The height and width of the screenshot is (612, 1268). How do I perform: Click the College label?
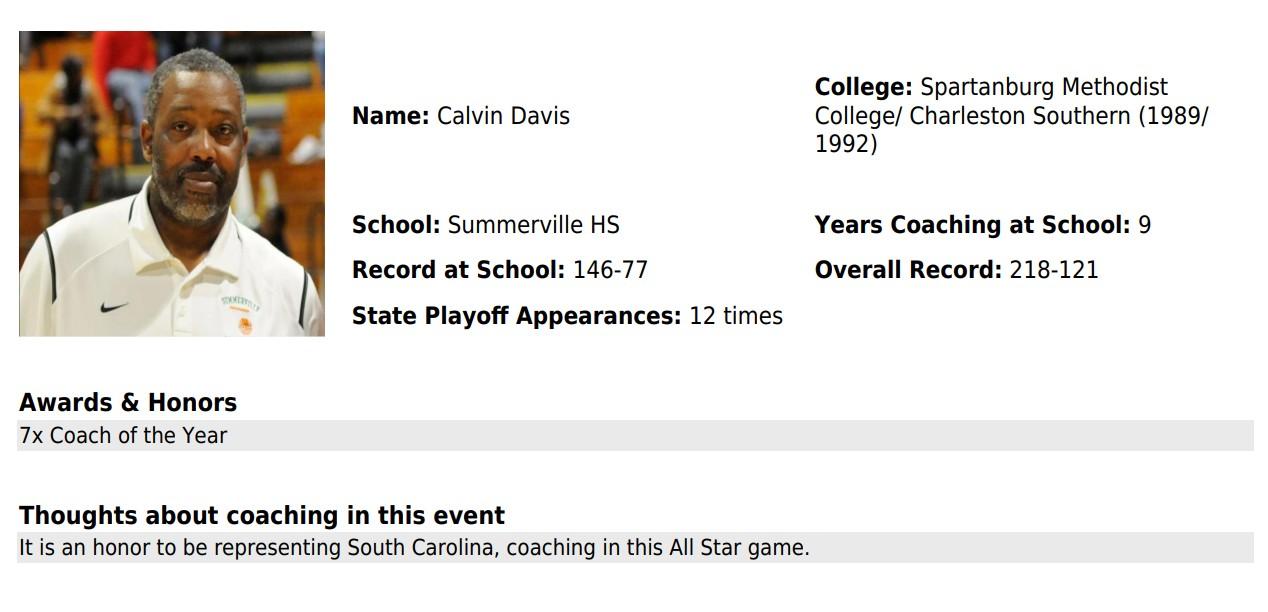[x=864, y=87]
